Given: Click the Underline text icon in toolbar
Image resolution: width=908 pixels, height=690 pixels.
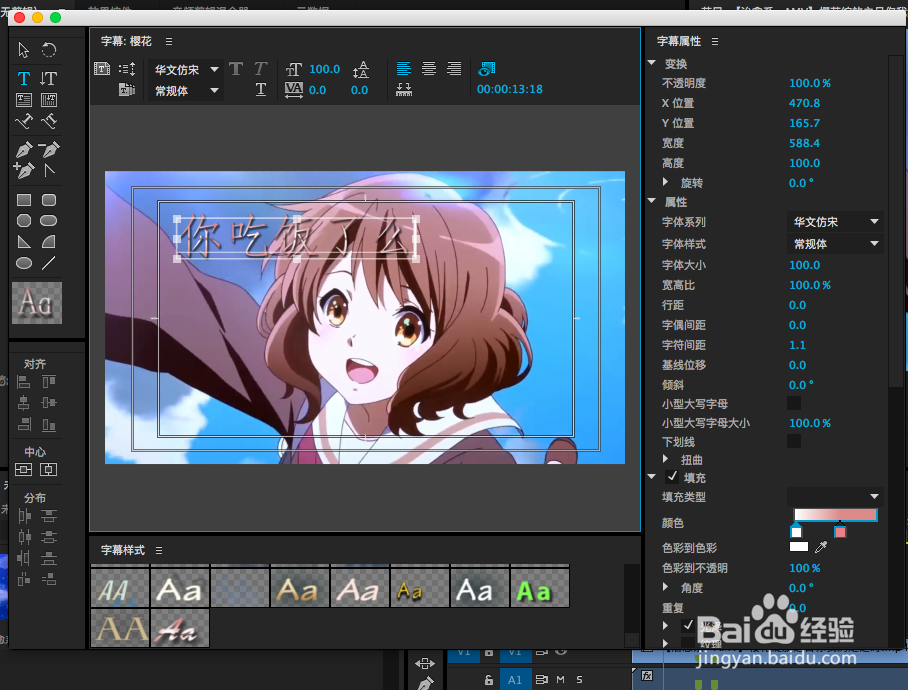Looking at the screenshot, I should [x=261, y=89].
